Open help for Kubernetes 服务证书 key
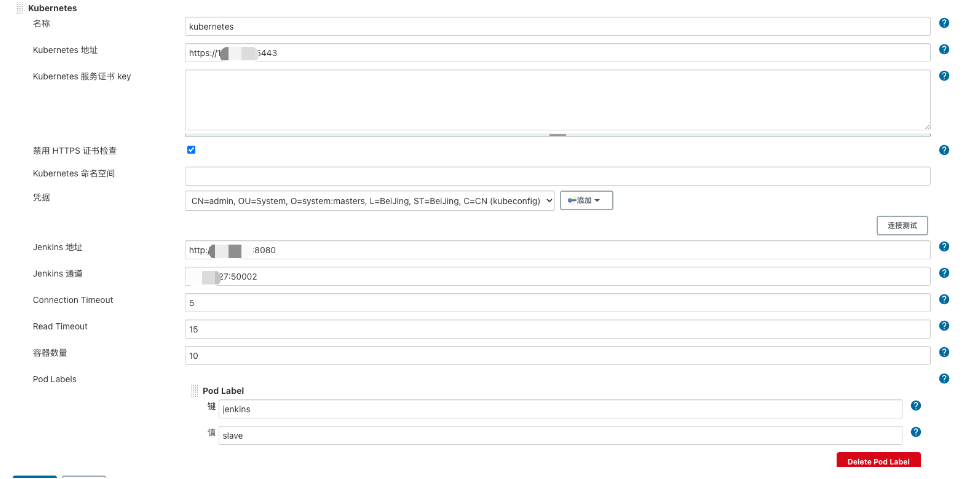The height and width of the screenshot is (479, 977). tap(944, 75)
